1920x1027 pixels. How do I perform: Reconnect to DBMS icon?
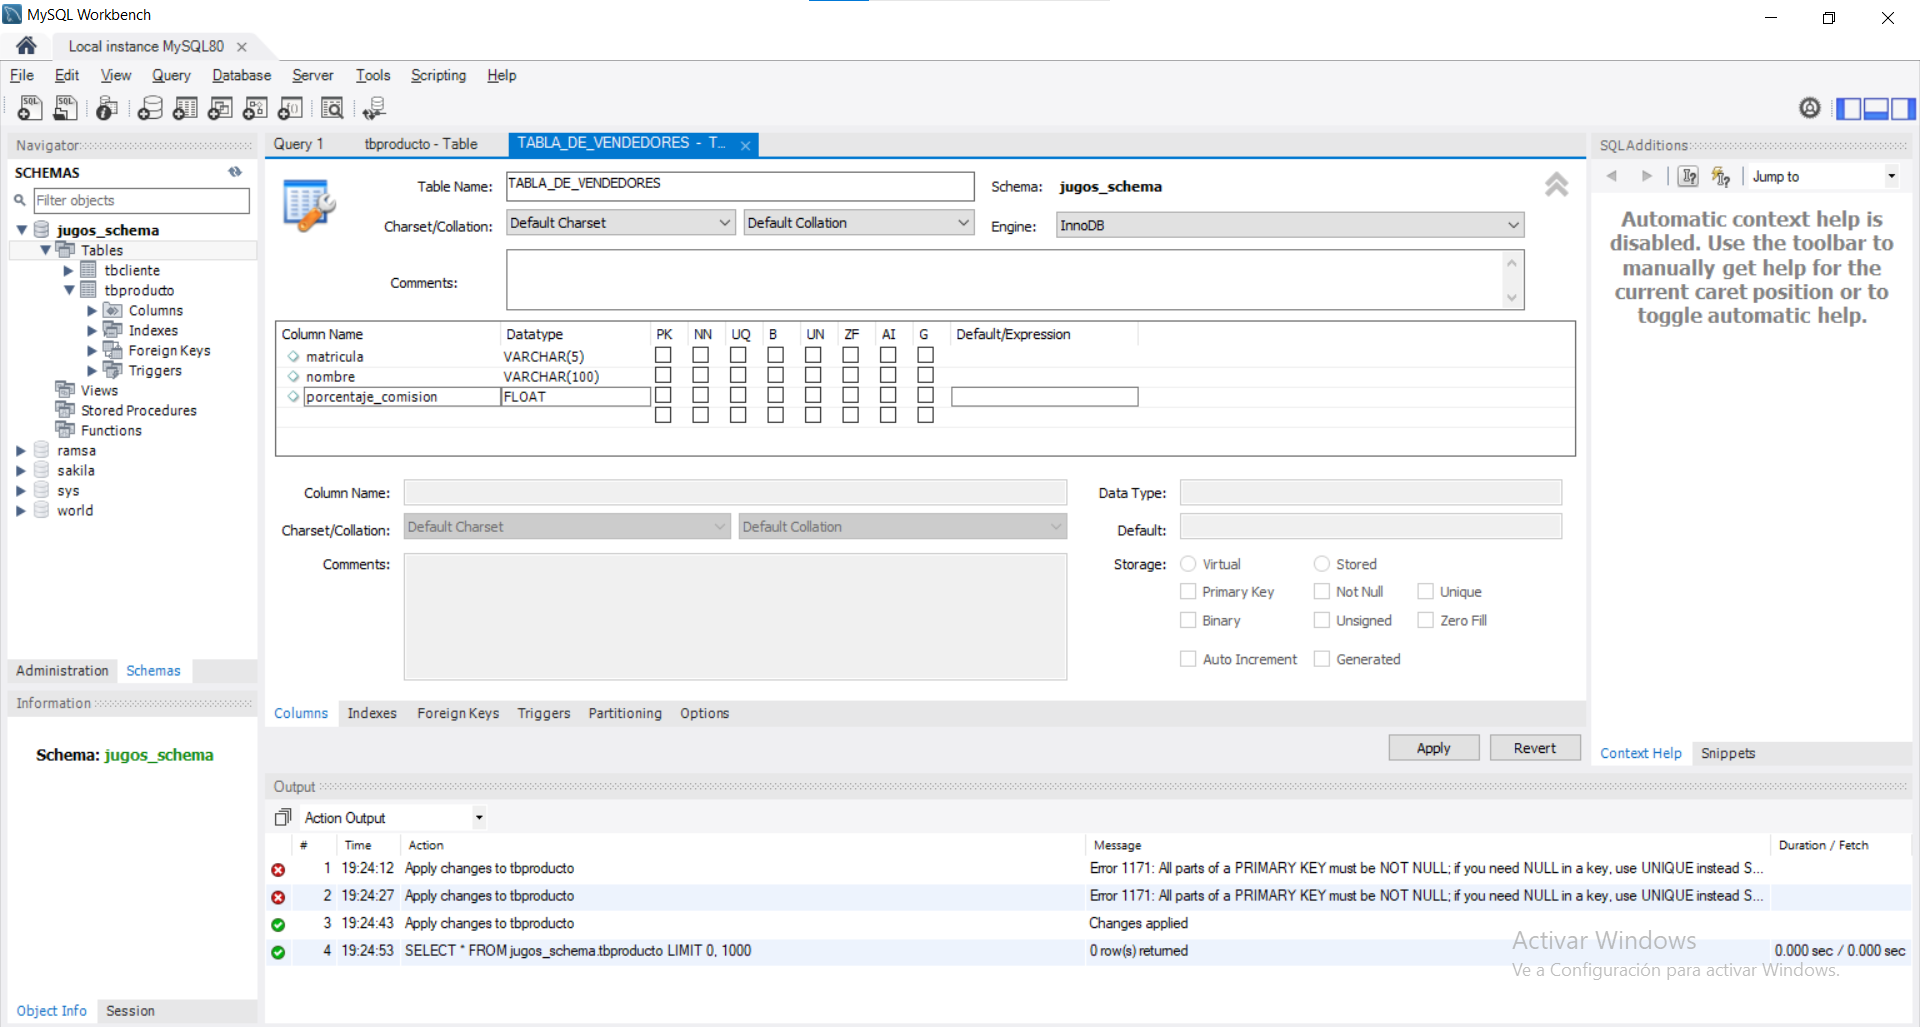(375, 108)
